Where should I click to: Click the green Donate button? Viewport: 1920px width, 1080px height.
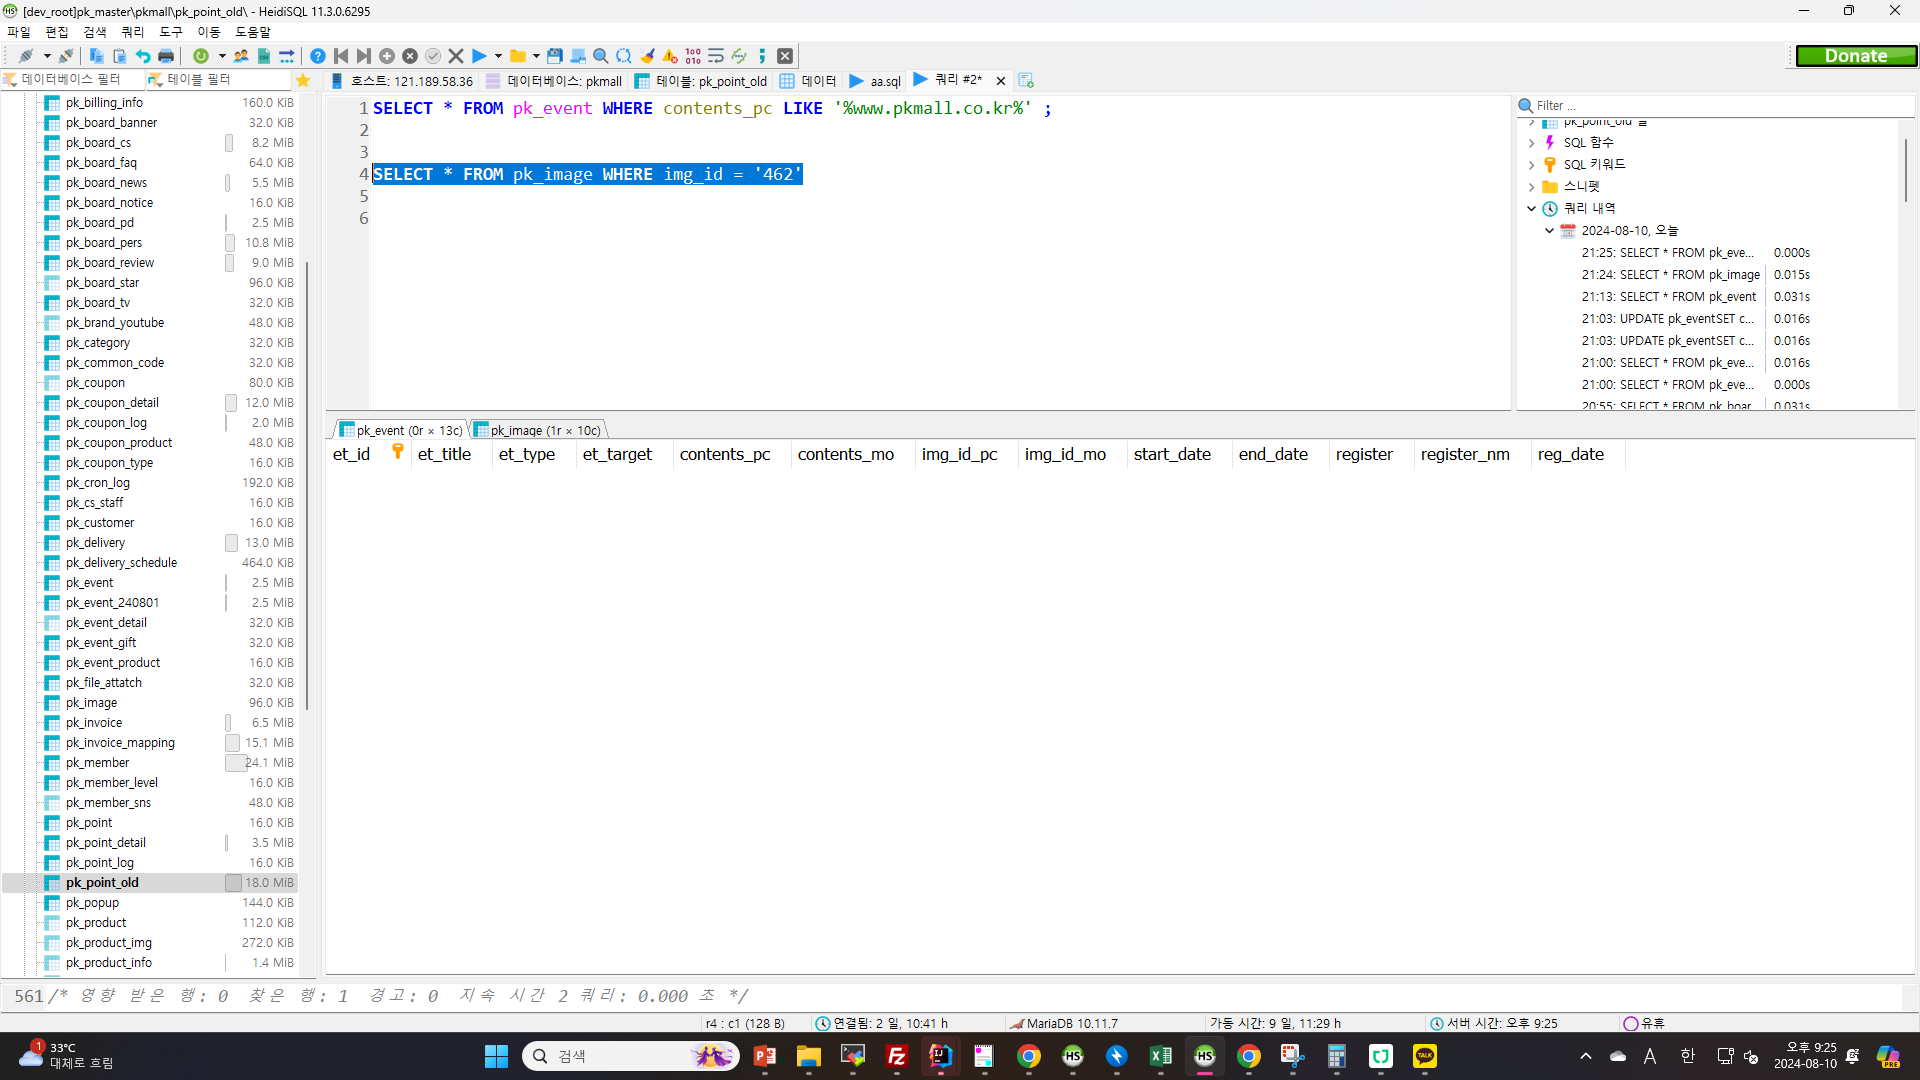(x=1856, y=56)
